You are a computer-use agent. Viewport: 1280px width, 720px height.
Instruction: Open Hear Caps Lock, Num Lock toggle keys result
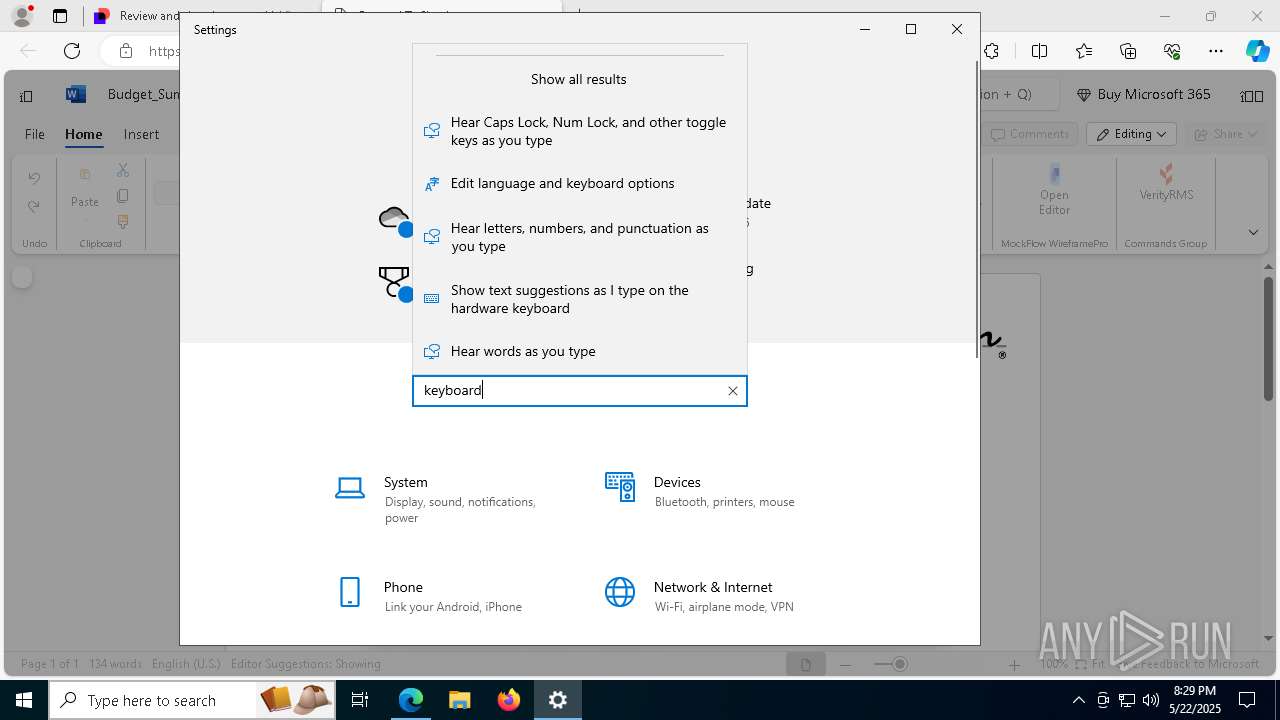click(580, 131)
